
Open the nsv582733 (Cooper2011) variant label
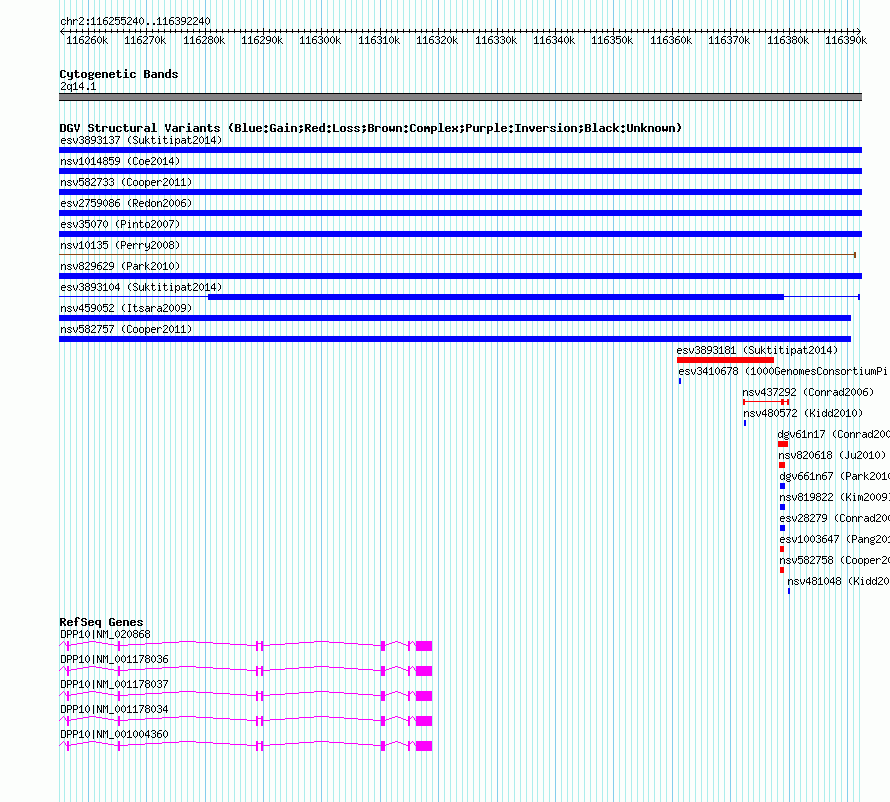tap(126, 182)
